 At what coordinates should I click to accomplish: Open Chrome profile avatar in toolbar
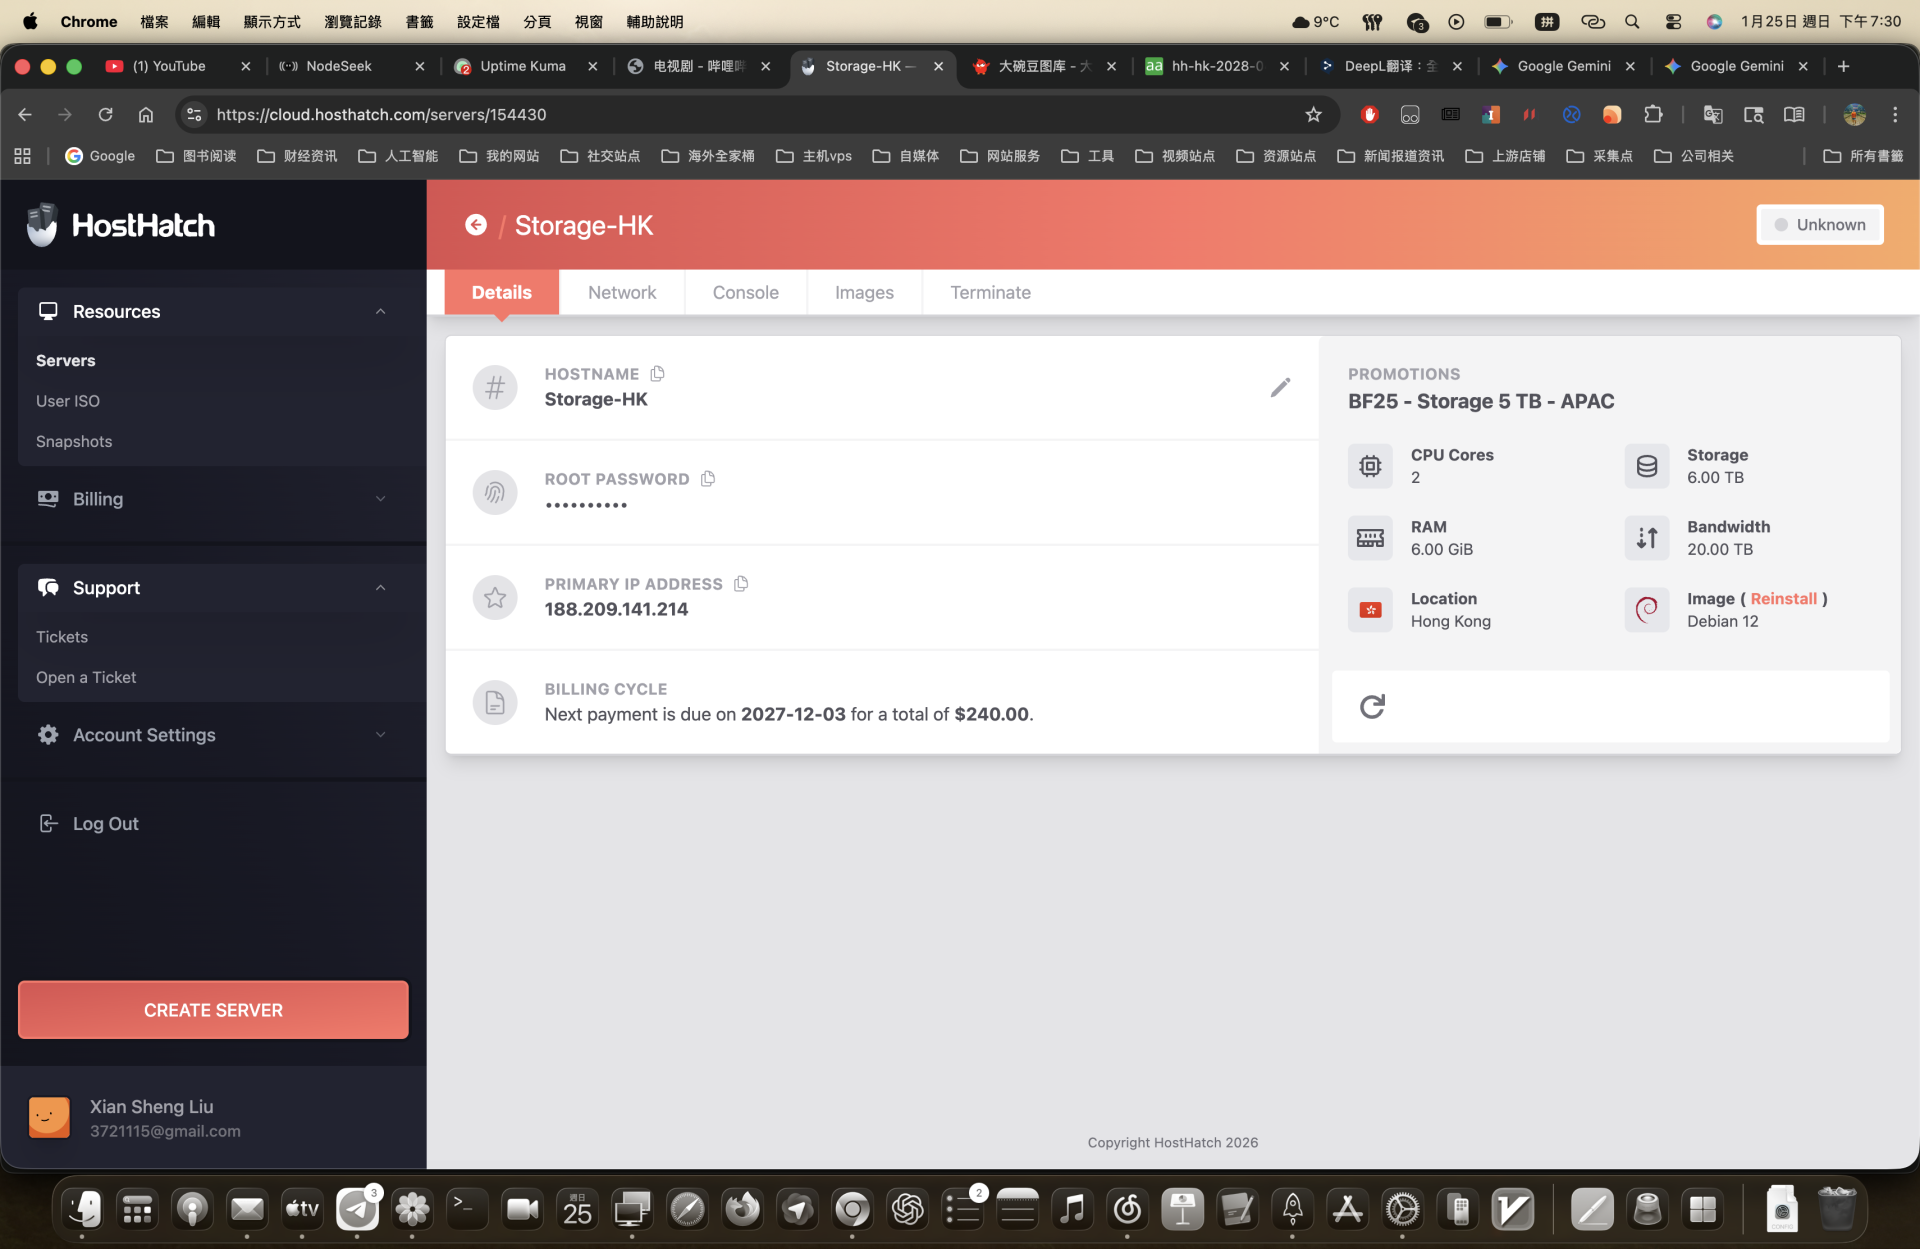[x=1854, y=115]
